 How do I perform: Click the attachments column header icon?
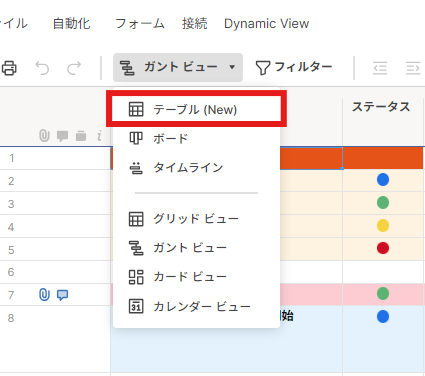[x=44, y=136]
